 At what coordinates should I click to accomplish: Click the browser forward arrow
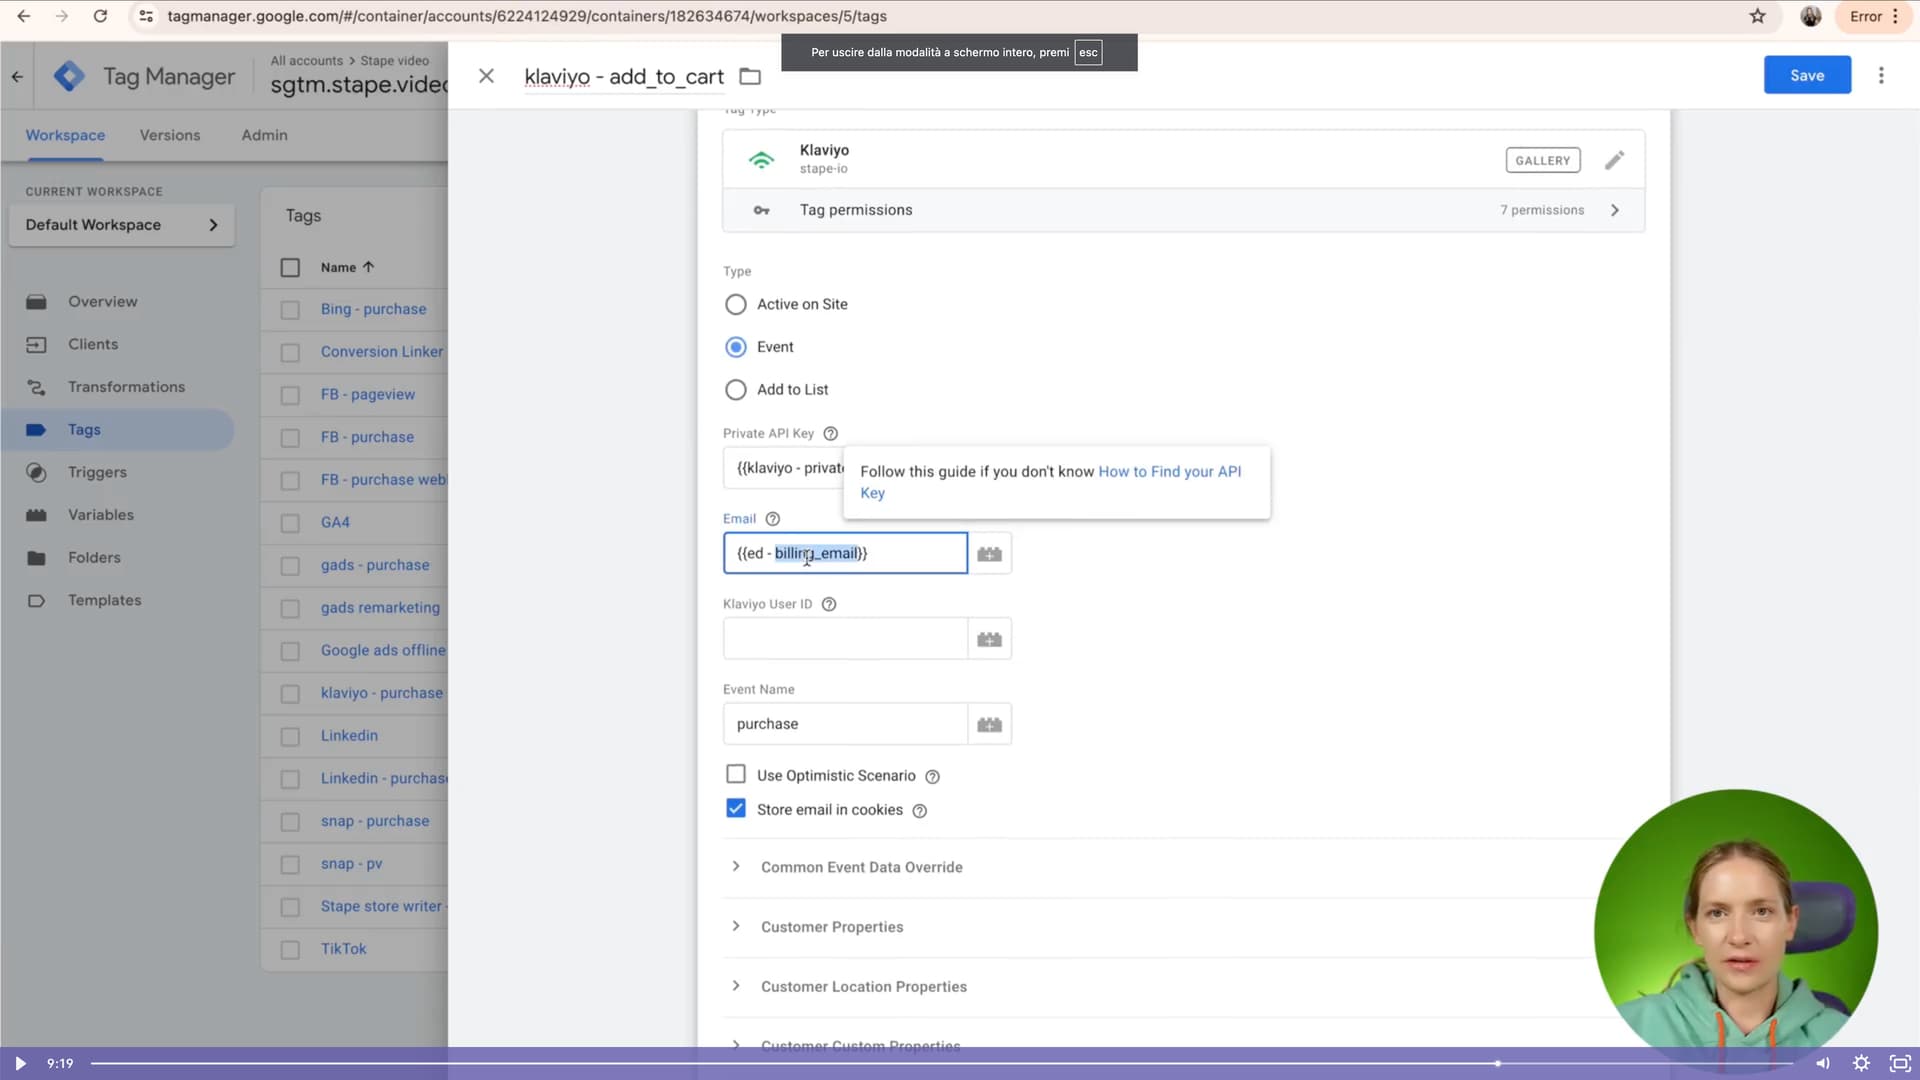[62, 16]
